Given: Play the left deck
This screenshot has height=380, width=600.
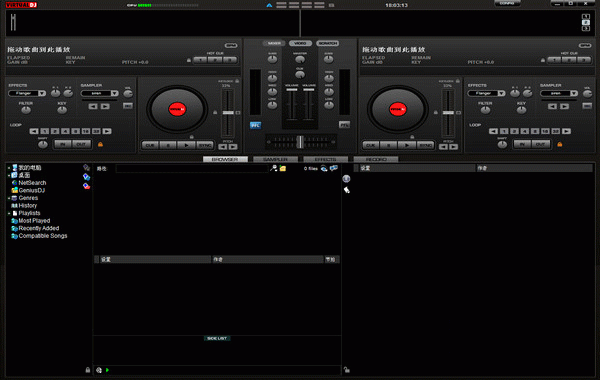Looking at the screenshot, I should point(186,145).
